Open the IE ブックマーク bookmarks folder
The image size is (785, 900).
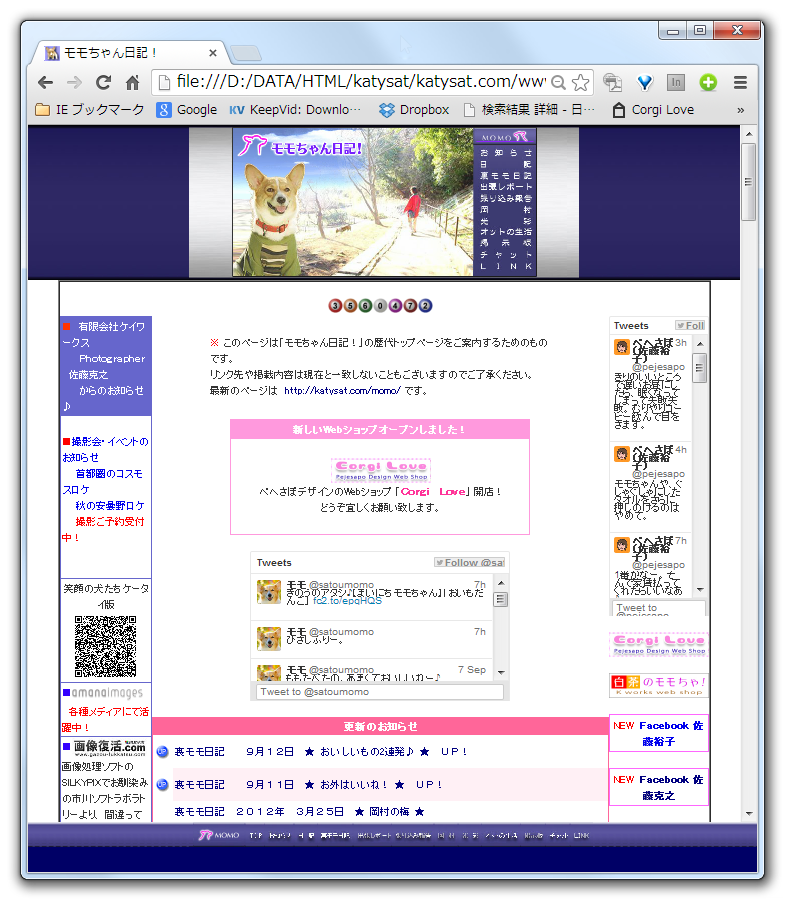[x=90, y=110]
